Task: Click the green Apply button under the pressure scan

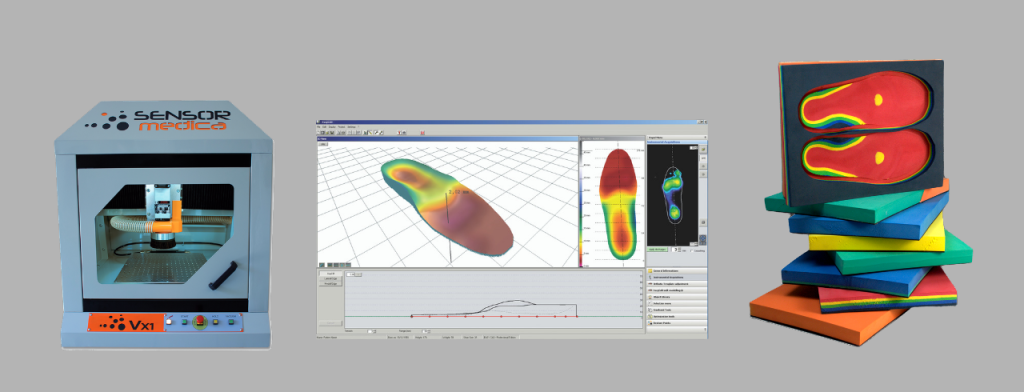Action: coord(657,250)
